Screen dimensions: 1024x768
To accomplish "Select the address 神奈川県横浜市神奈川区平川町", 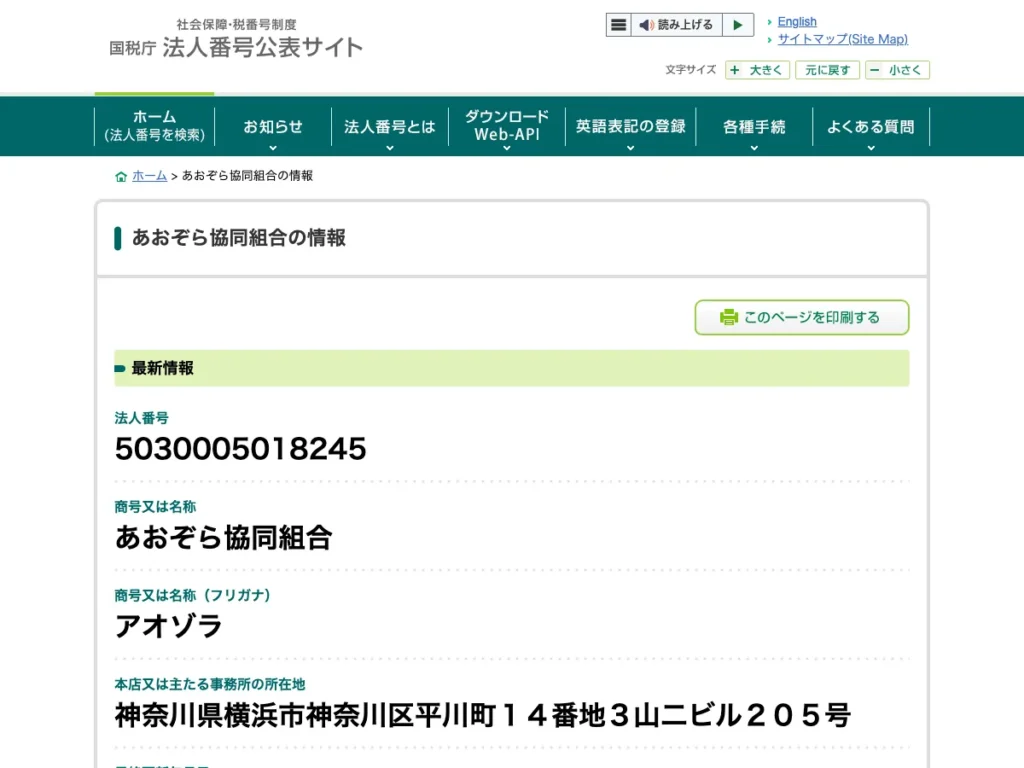I will point(306,715).
